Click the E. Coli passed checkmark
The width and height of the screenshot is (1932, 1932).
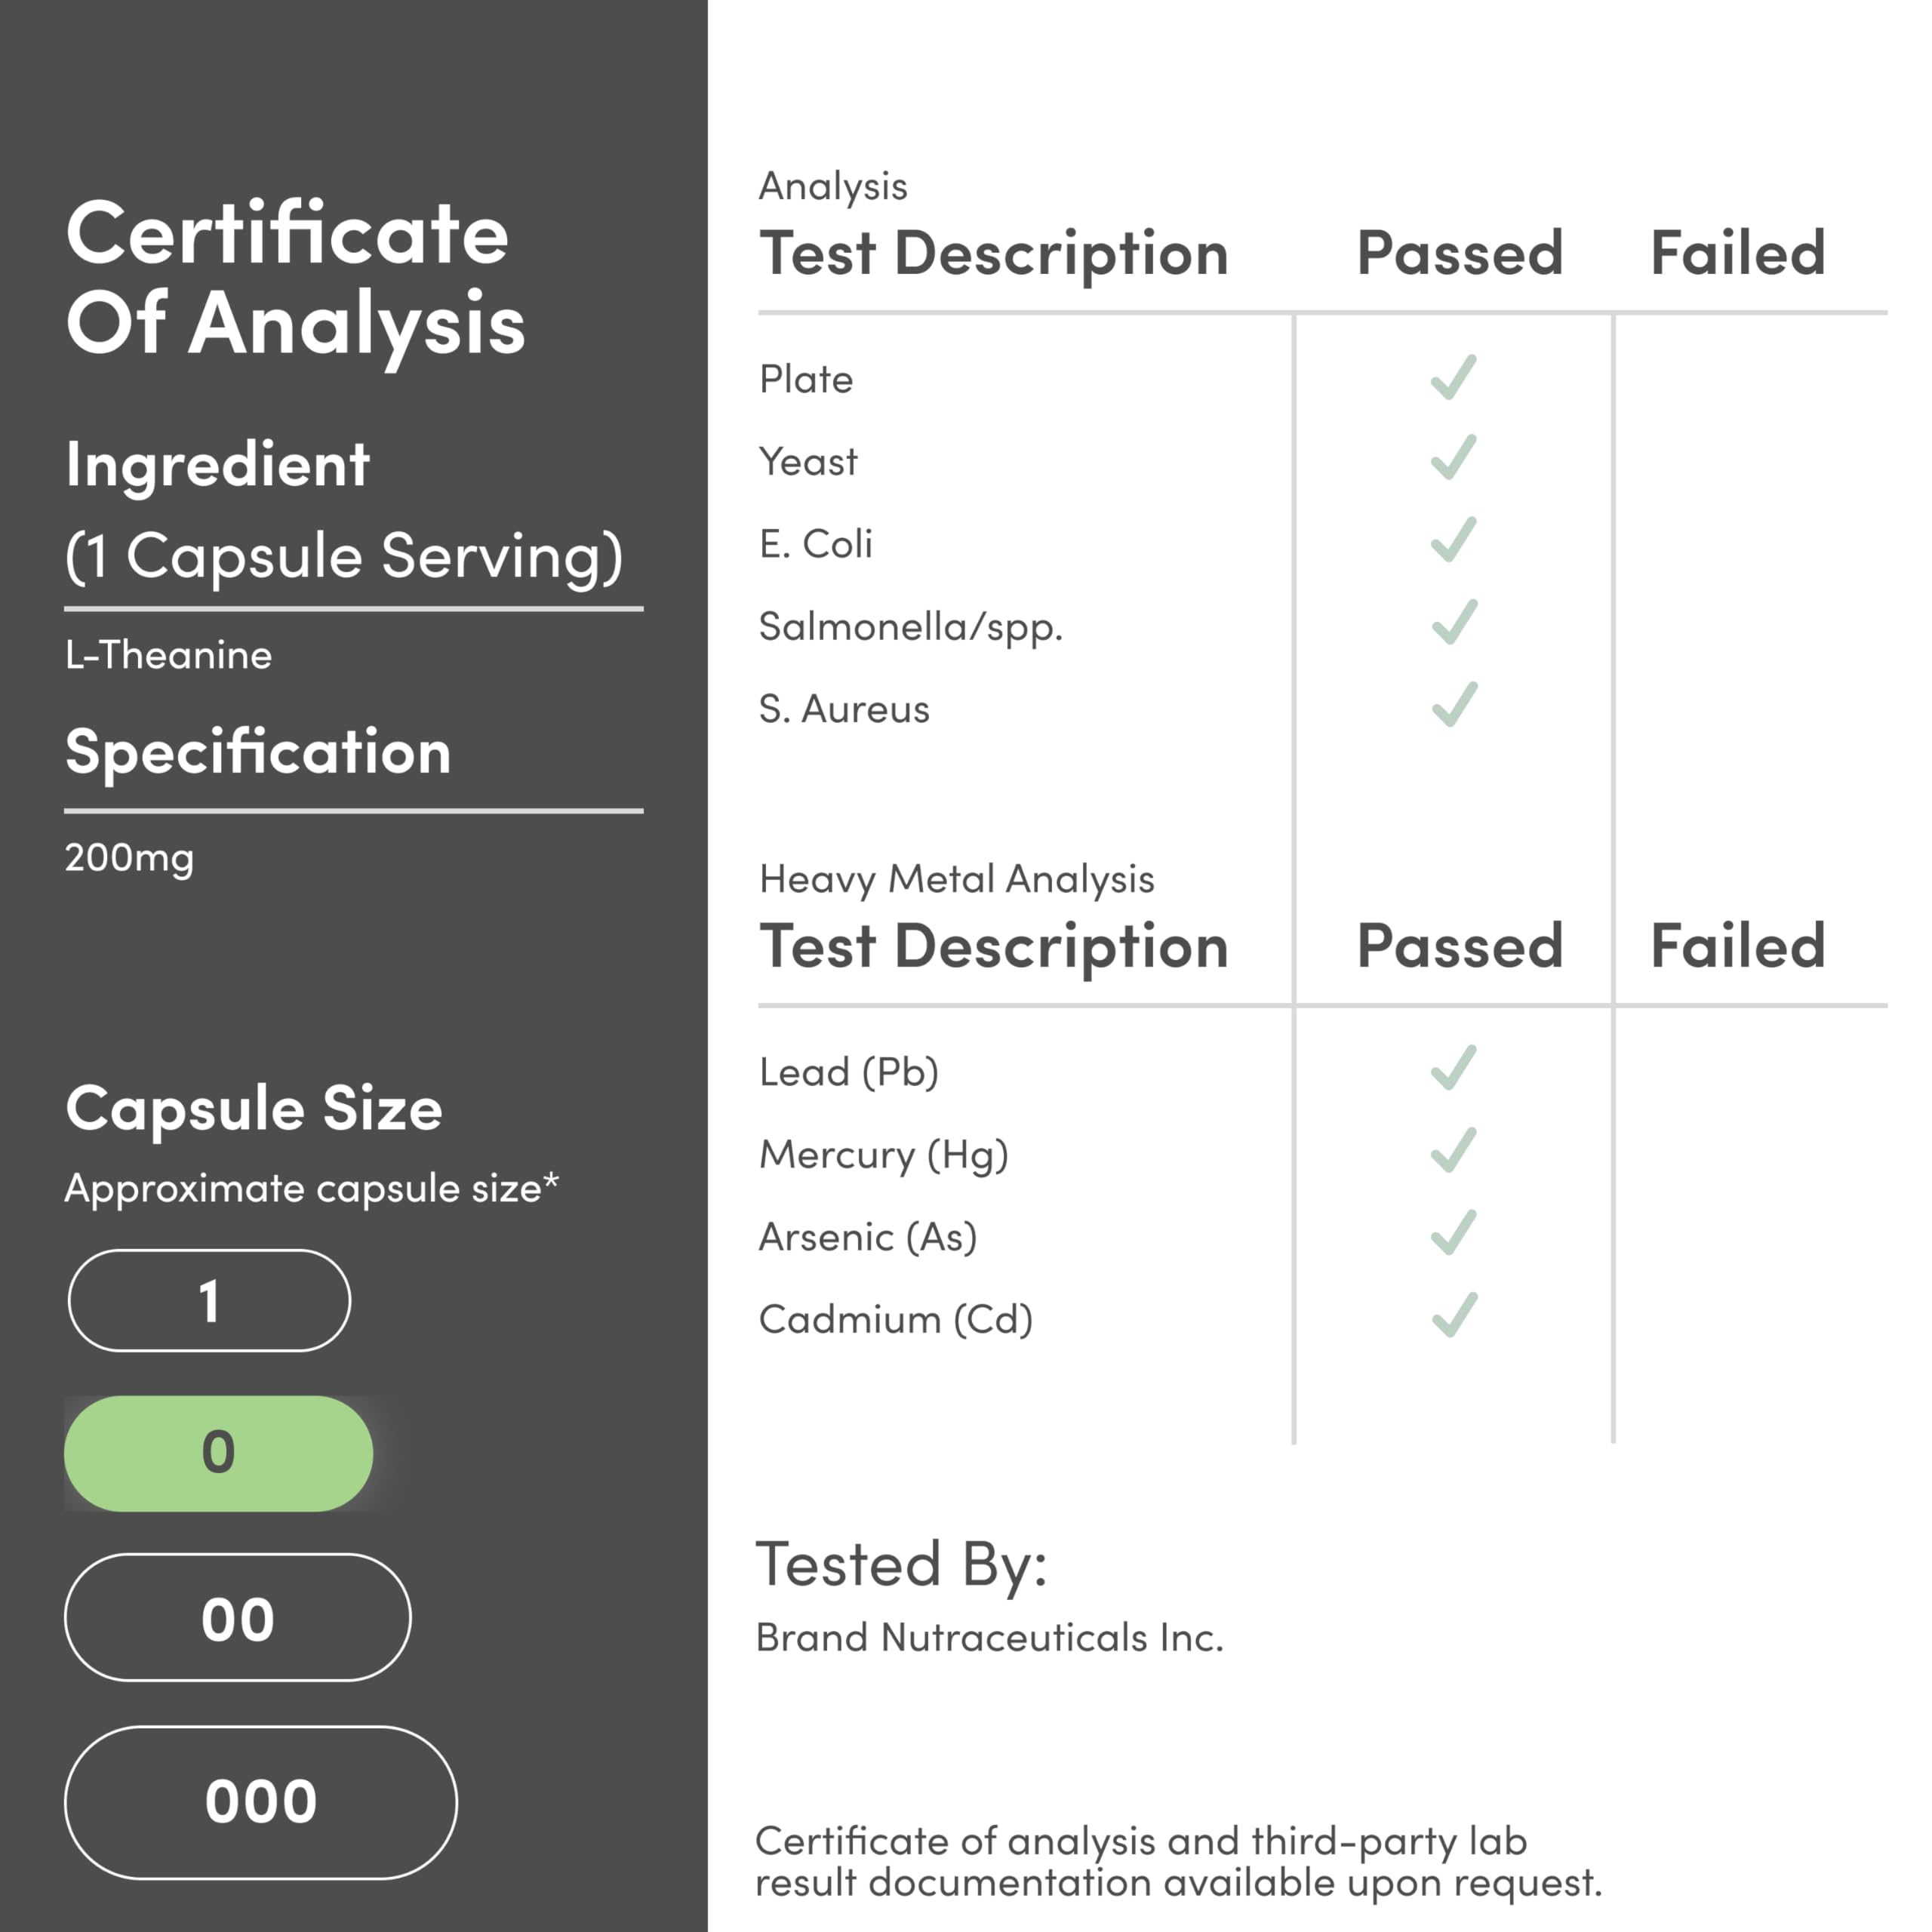pos(1453,541)
